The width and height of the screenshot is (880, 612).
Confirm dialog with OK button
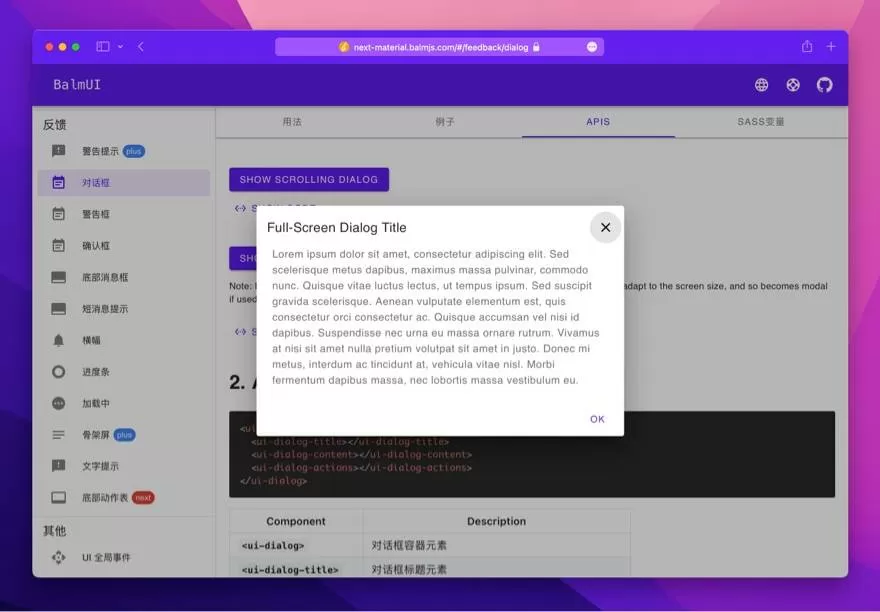click(x=597, y=419)
